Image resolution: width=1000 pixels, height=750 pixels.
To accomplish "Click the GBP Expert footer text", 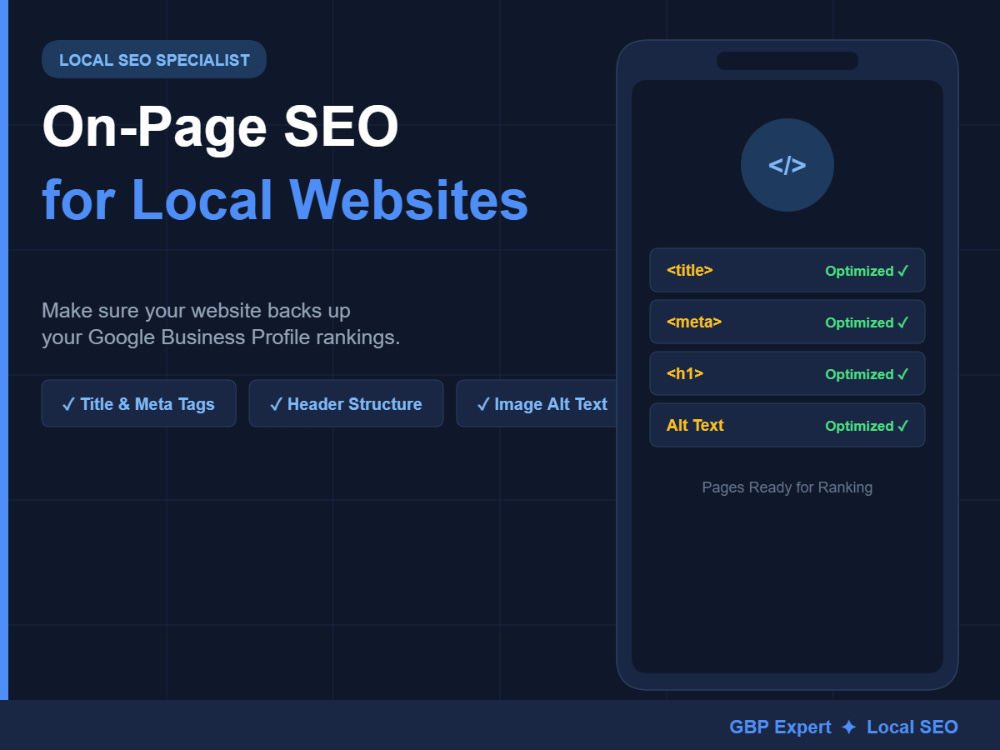I will pos(780,727).
